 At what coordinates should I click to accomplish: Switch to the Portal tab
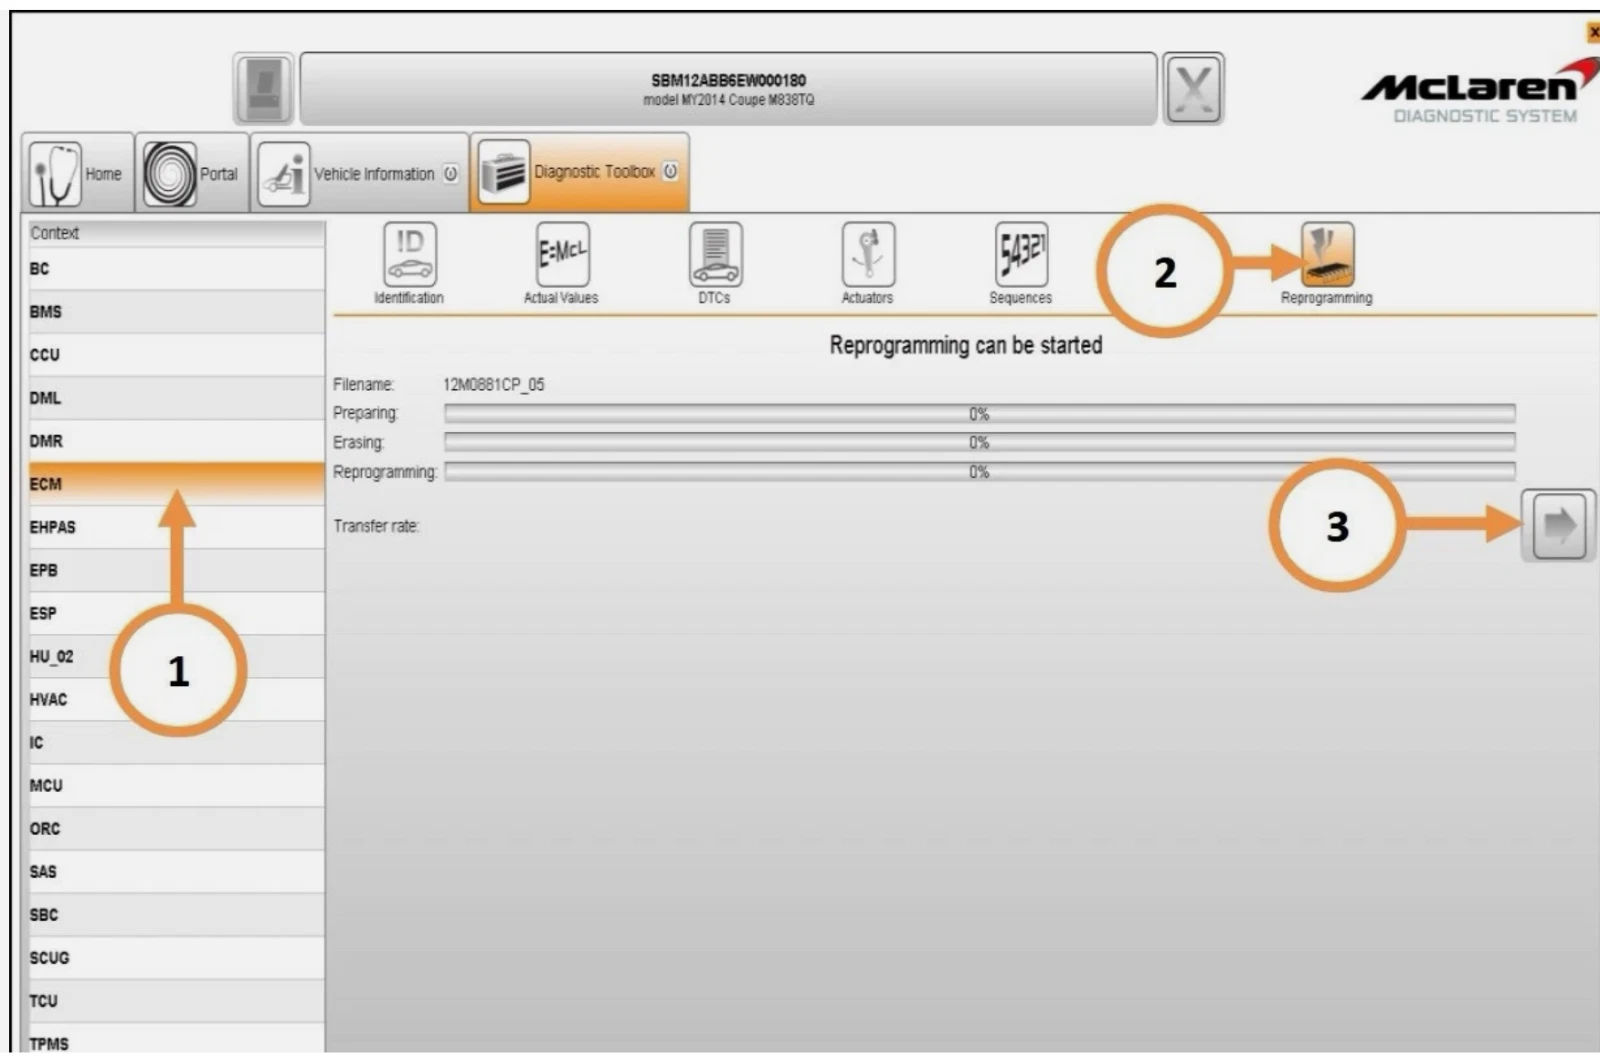coord(192,173)
